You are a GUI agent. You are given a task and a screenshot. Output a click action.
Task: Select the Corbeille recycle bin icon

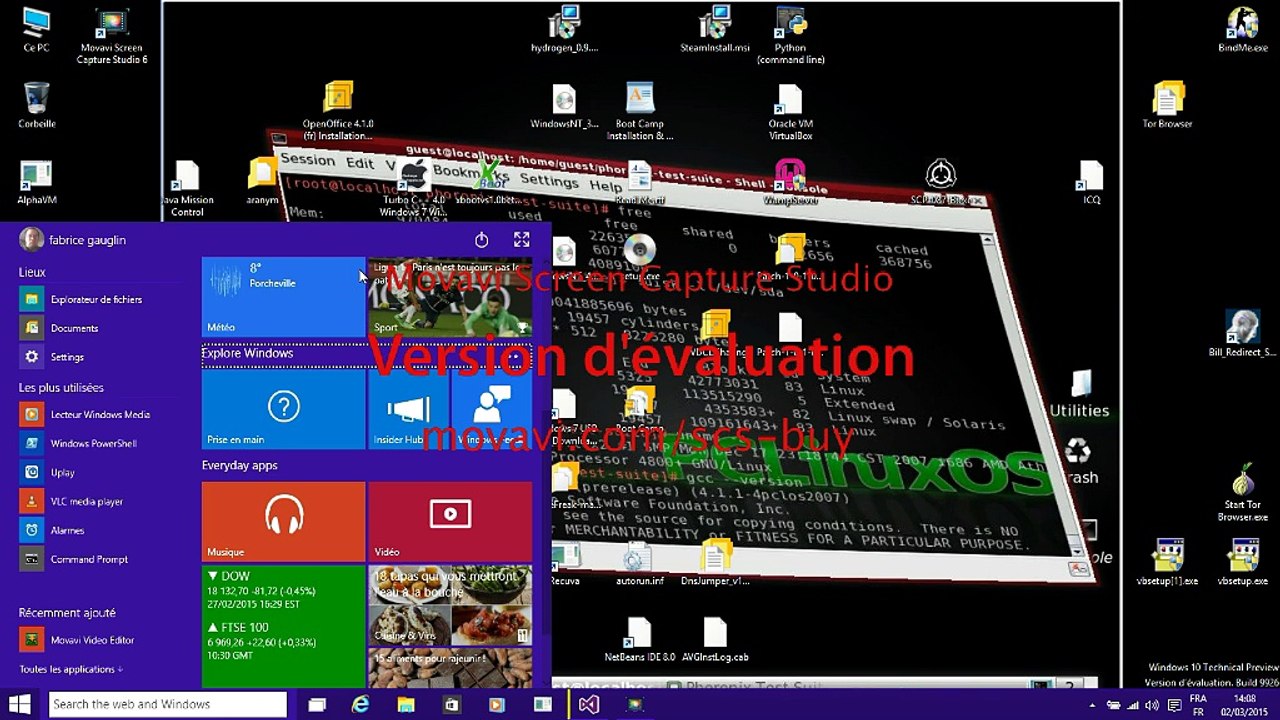[x=36, y=106]
